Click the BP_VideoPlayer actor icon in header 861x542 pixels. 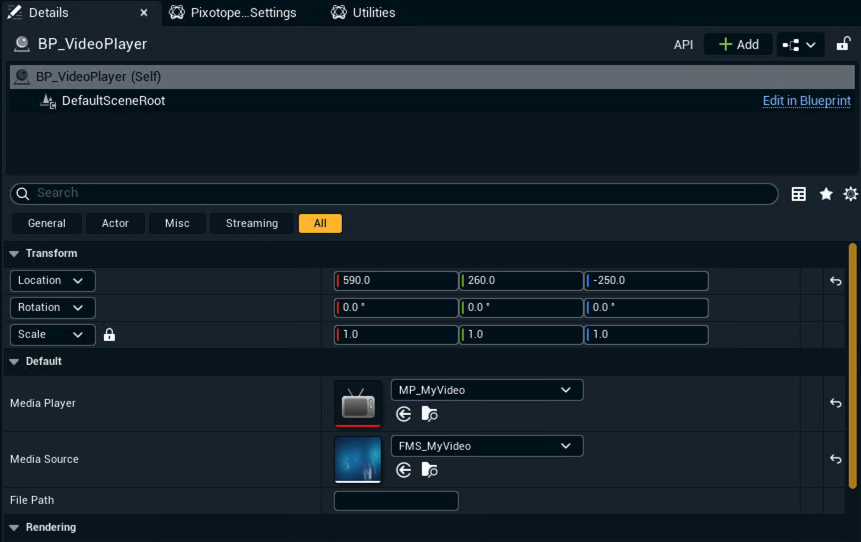(21, 44)
